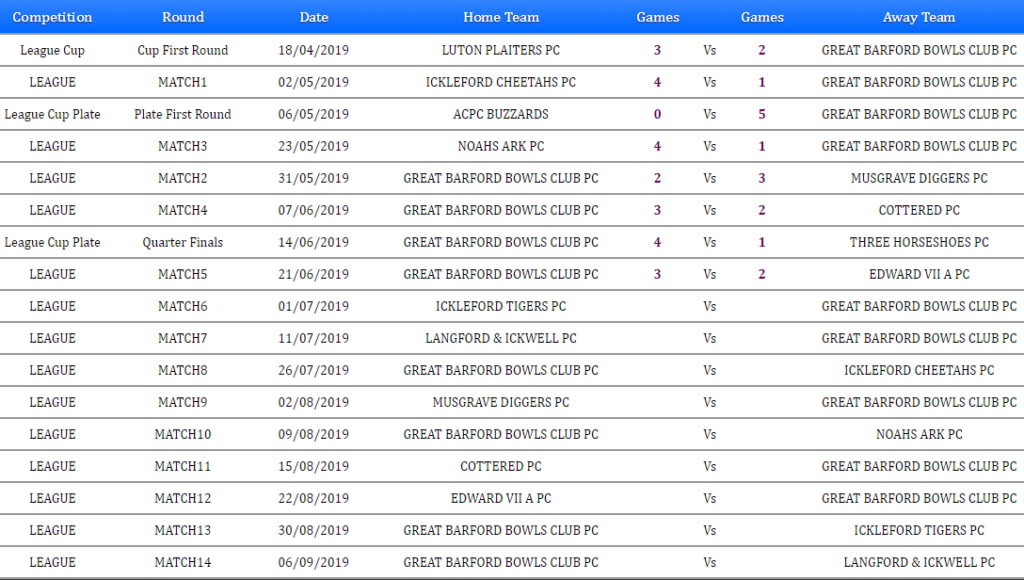Click the home score 0 for ACPC BUZZARDS
Viewport: 1024px width, 580px height.
coord(658,114)
